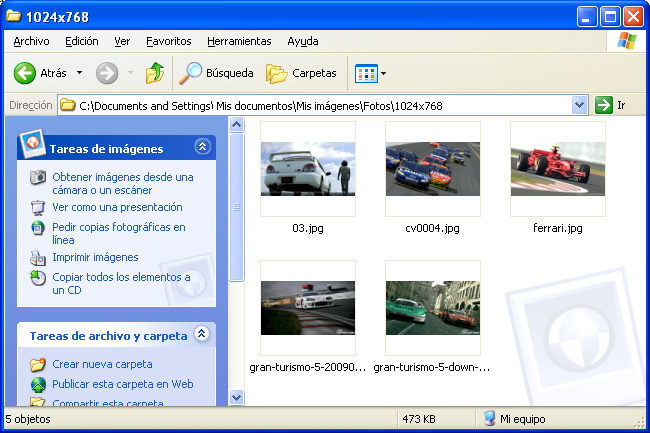Maximize the 1024x768 window
Image resolution: width=650 pixels, height=433 pixels.
(x=610, y=17)
